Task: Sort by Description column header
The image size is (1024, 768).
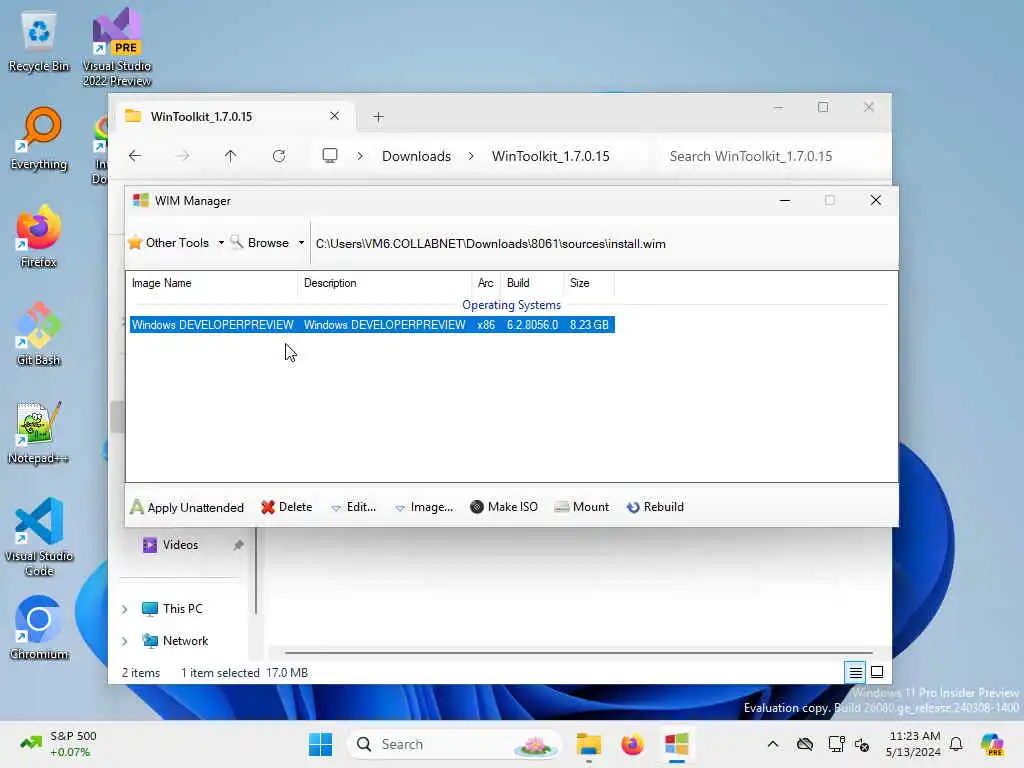Action: click(385, 283)
